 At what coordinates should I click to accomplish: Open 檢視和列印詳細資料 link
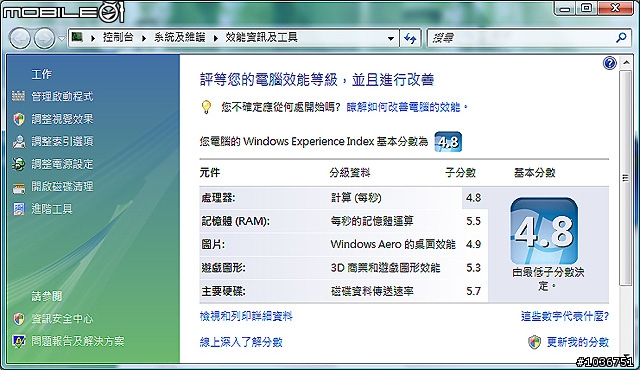pyautogui.click(x=246, y=316)
